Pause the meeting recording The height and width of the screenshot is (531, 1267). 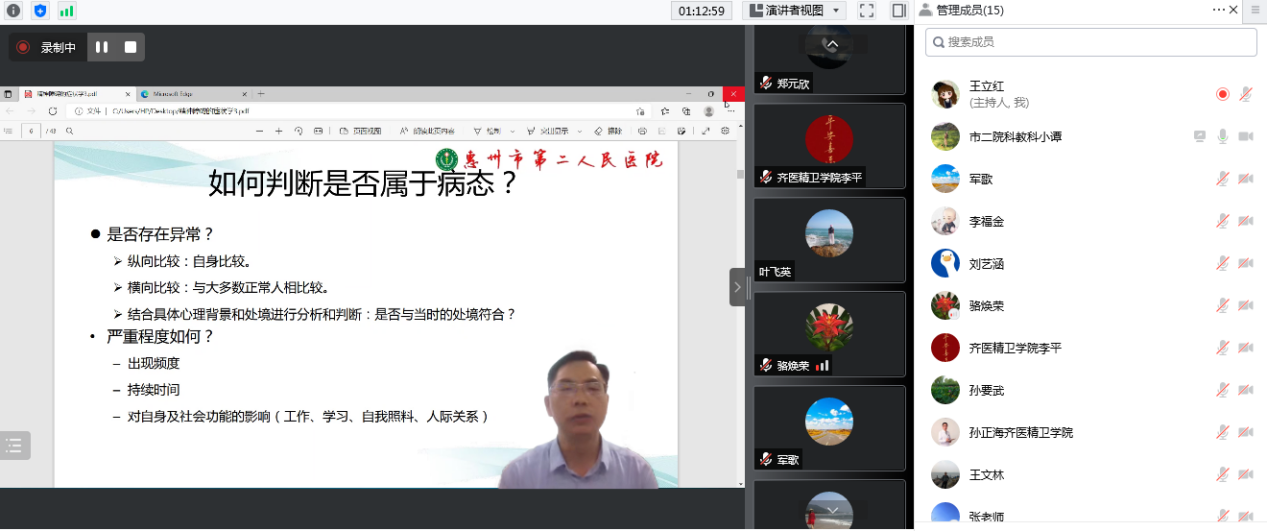click(x=102, y=47)
